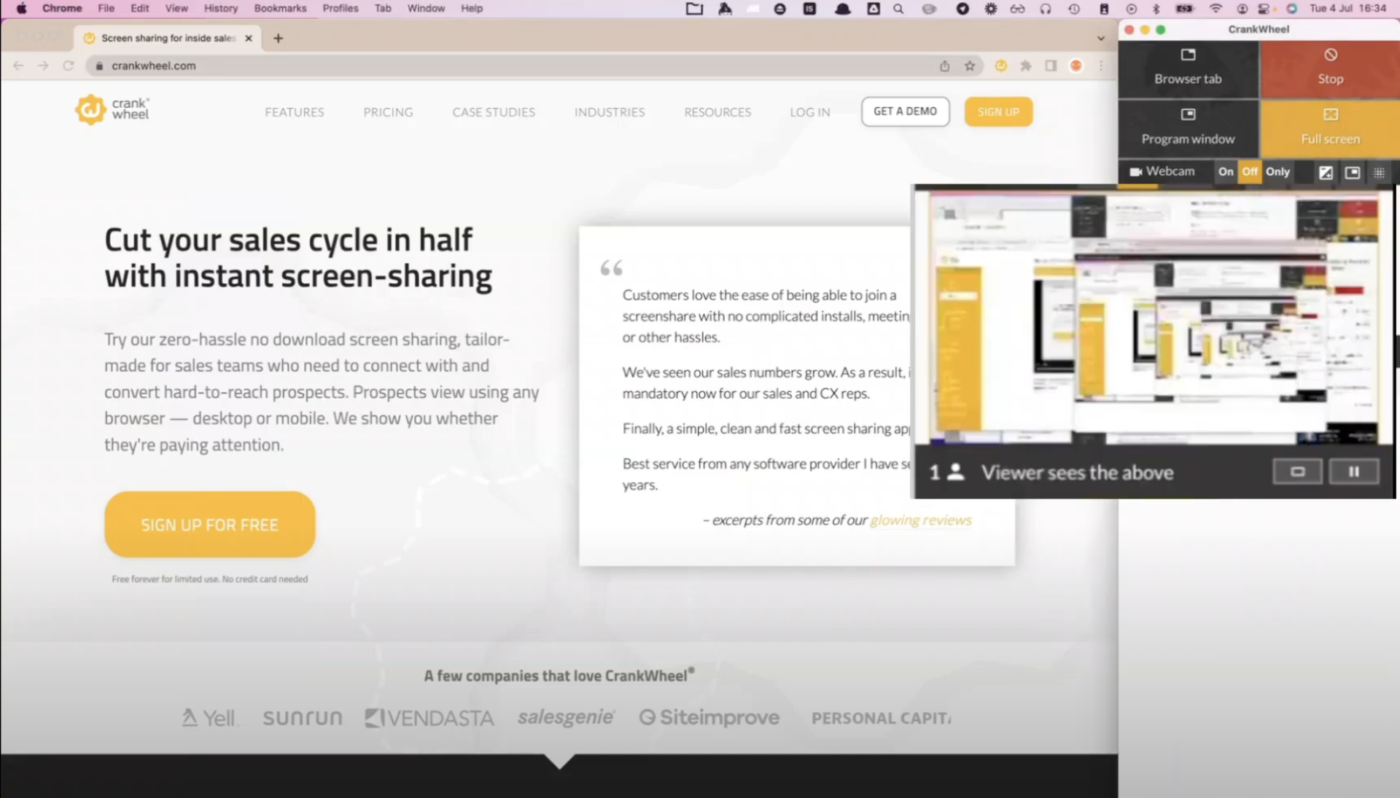Open the File menu in menu bar

(x=106, y=8)
